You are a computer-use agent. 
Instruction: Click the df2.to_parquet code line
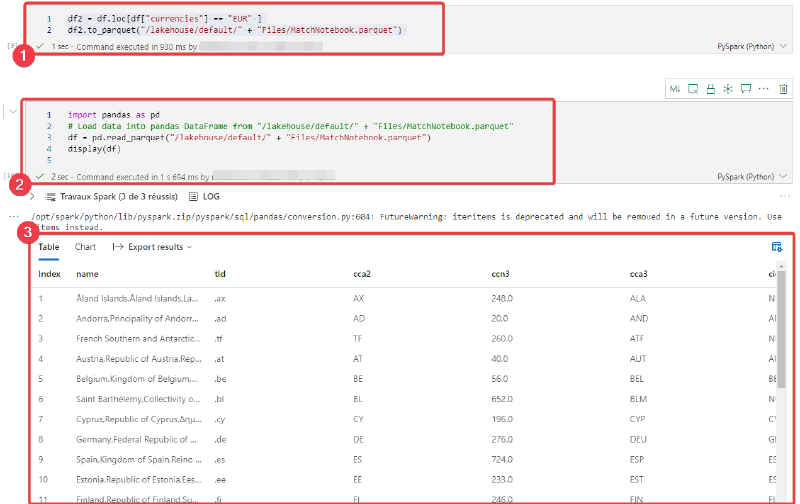[235, 30]
